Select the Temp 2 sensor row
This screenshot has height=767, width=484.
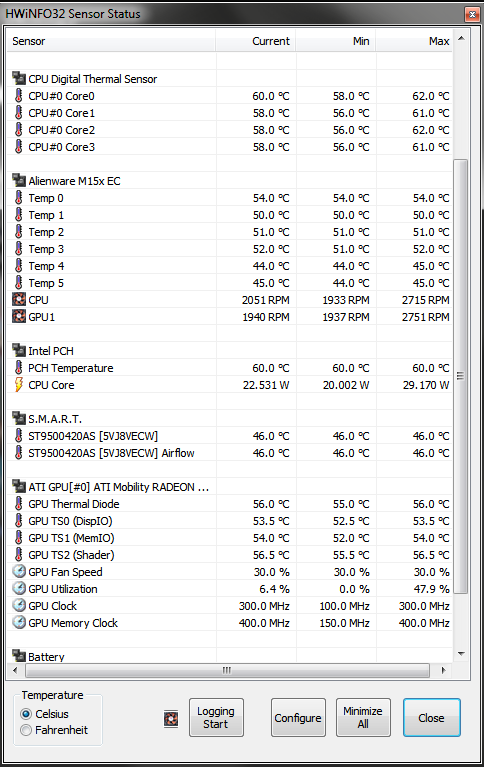tap(230, 232)
